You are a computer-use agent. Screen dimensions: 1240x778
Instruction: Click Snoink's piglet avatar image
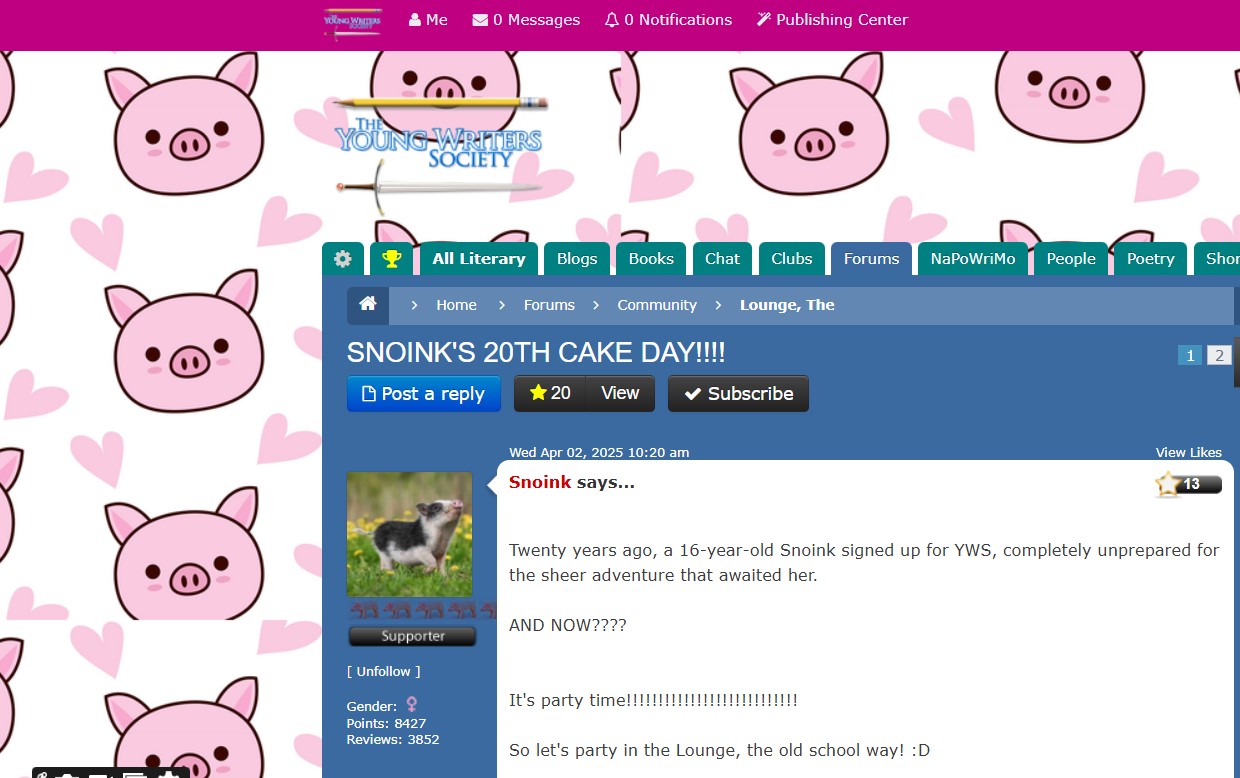pyautogui.click(x=409, y=534)
